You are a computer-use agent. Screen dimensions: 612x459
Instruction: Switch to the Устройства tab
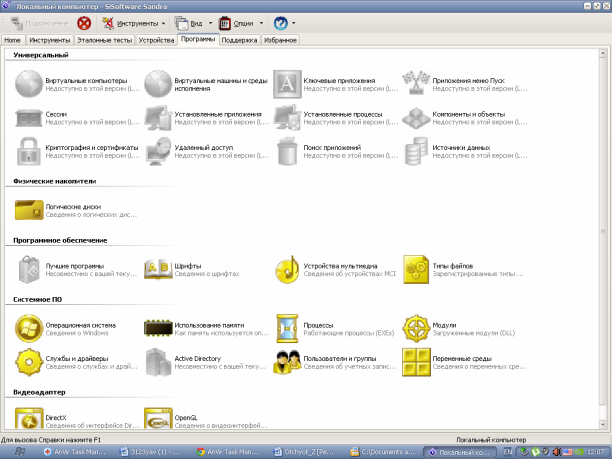pyautogui.click(x=157, y=40)
